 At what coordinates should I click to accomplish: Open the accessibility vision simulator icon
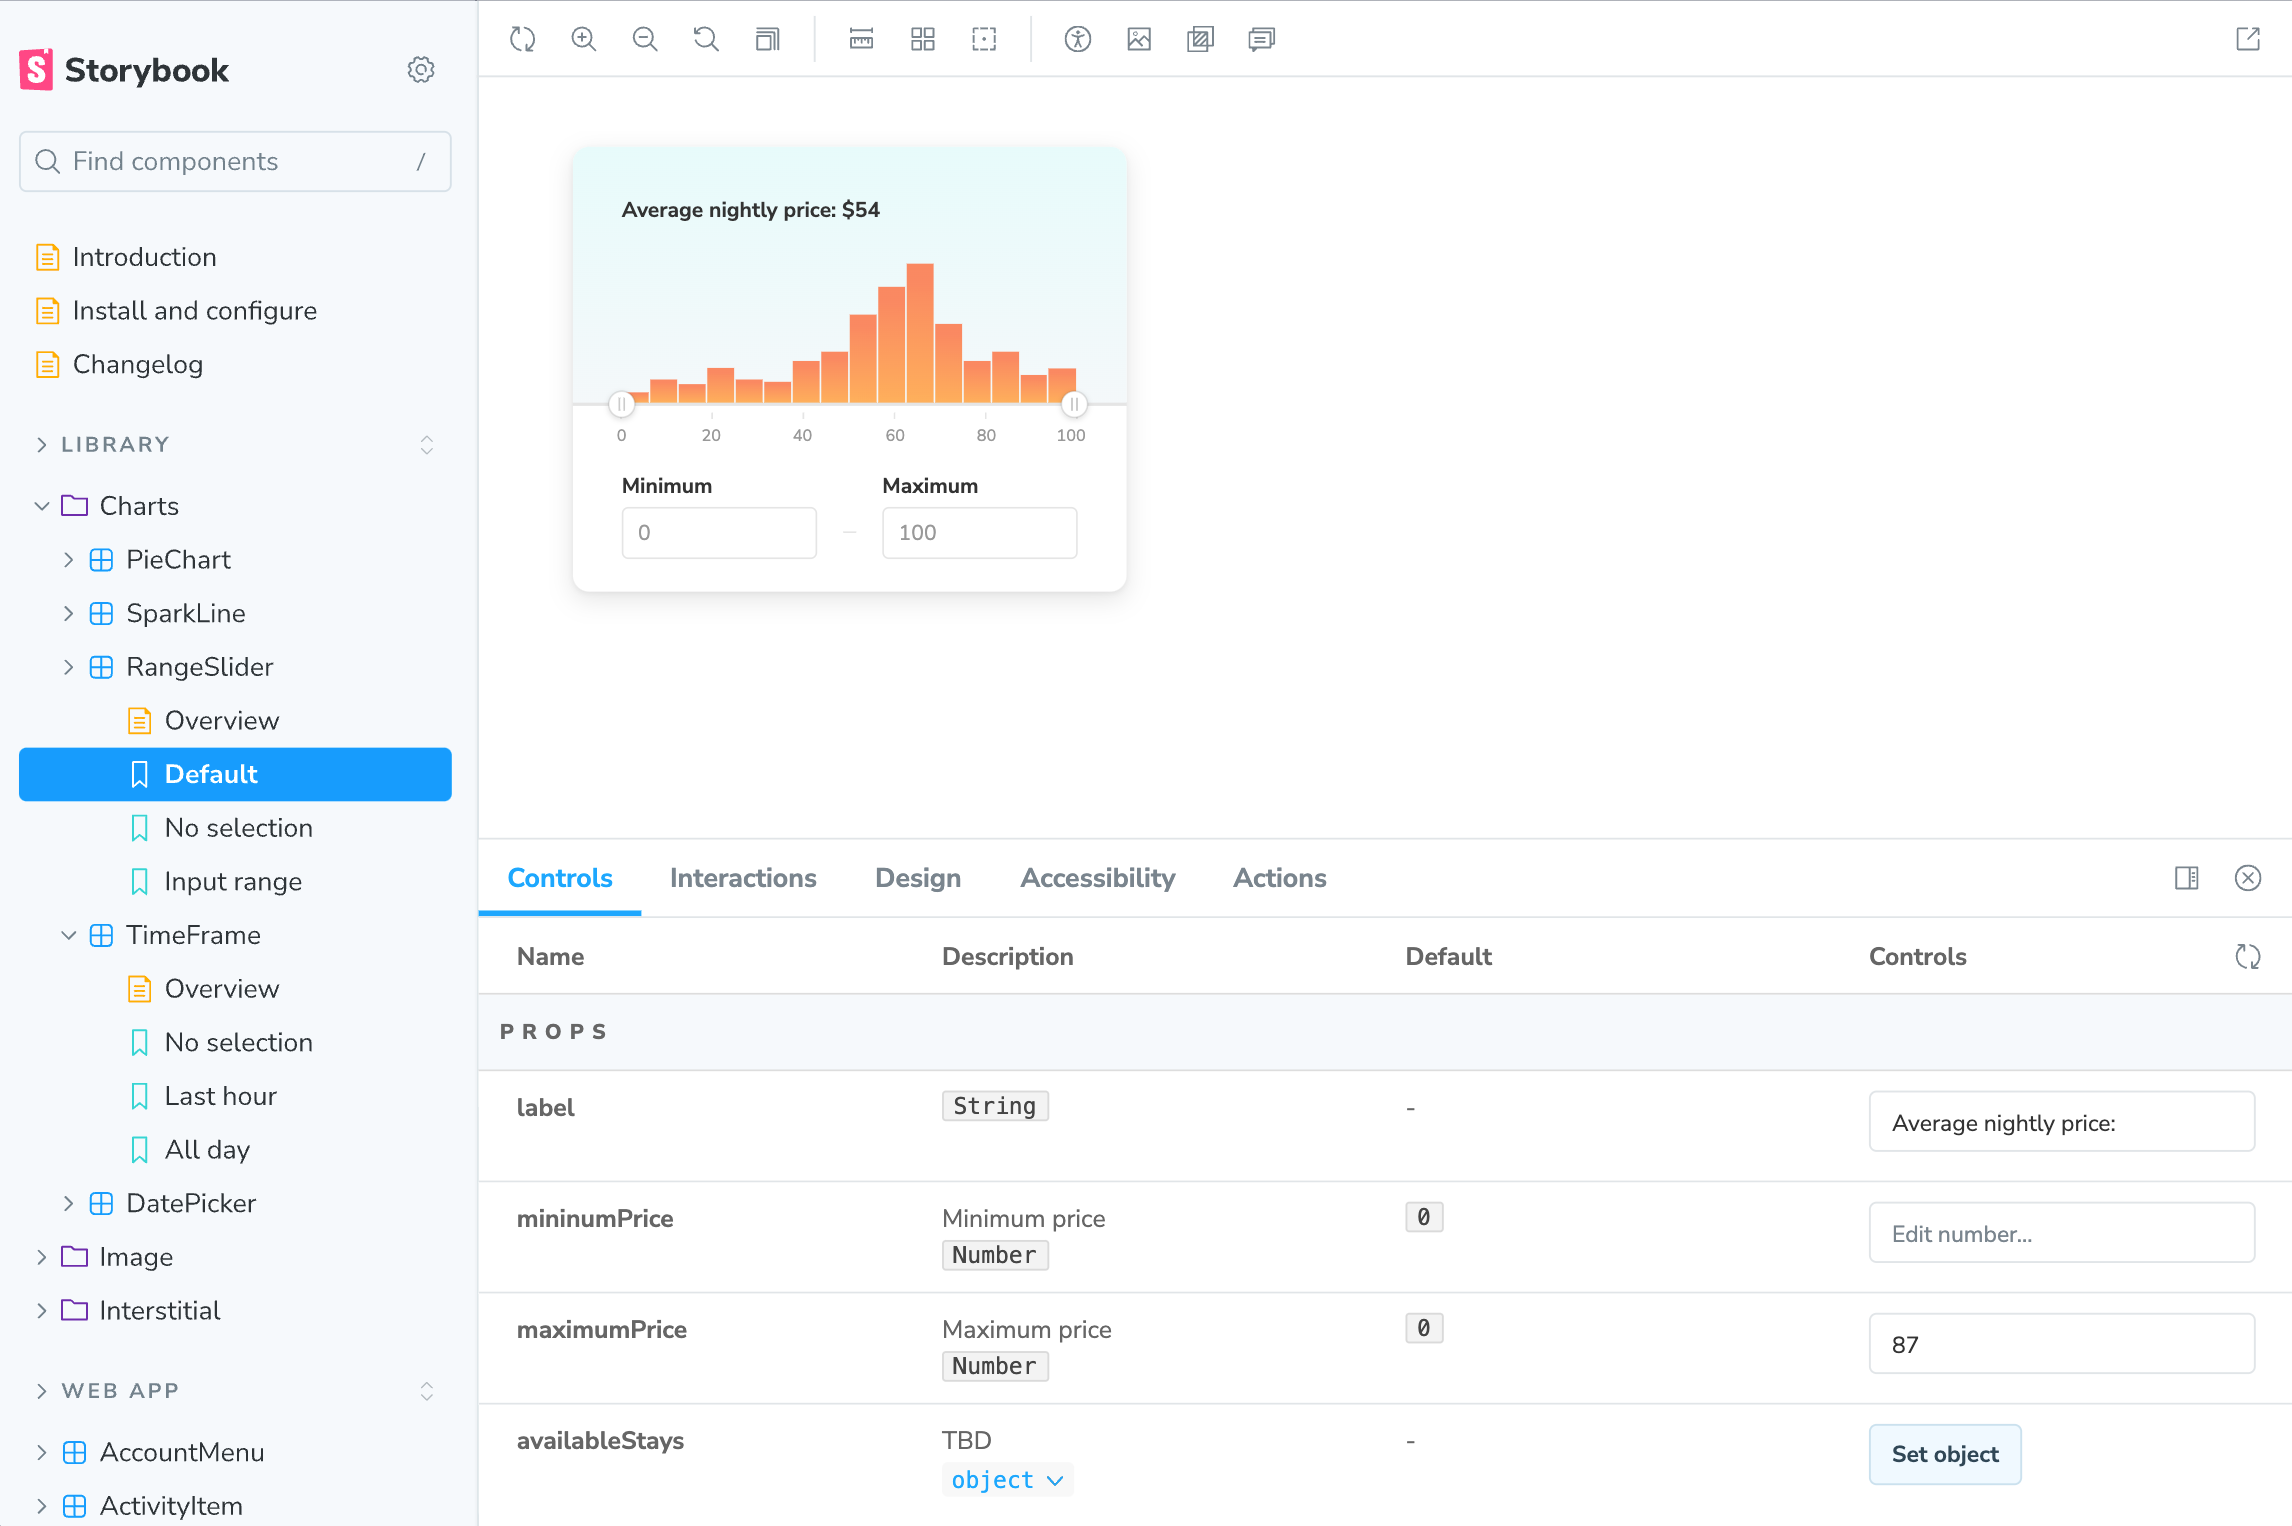pos(1077,39)
